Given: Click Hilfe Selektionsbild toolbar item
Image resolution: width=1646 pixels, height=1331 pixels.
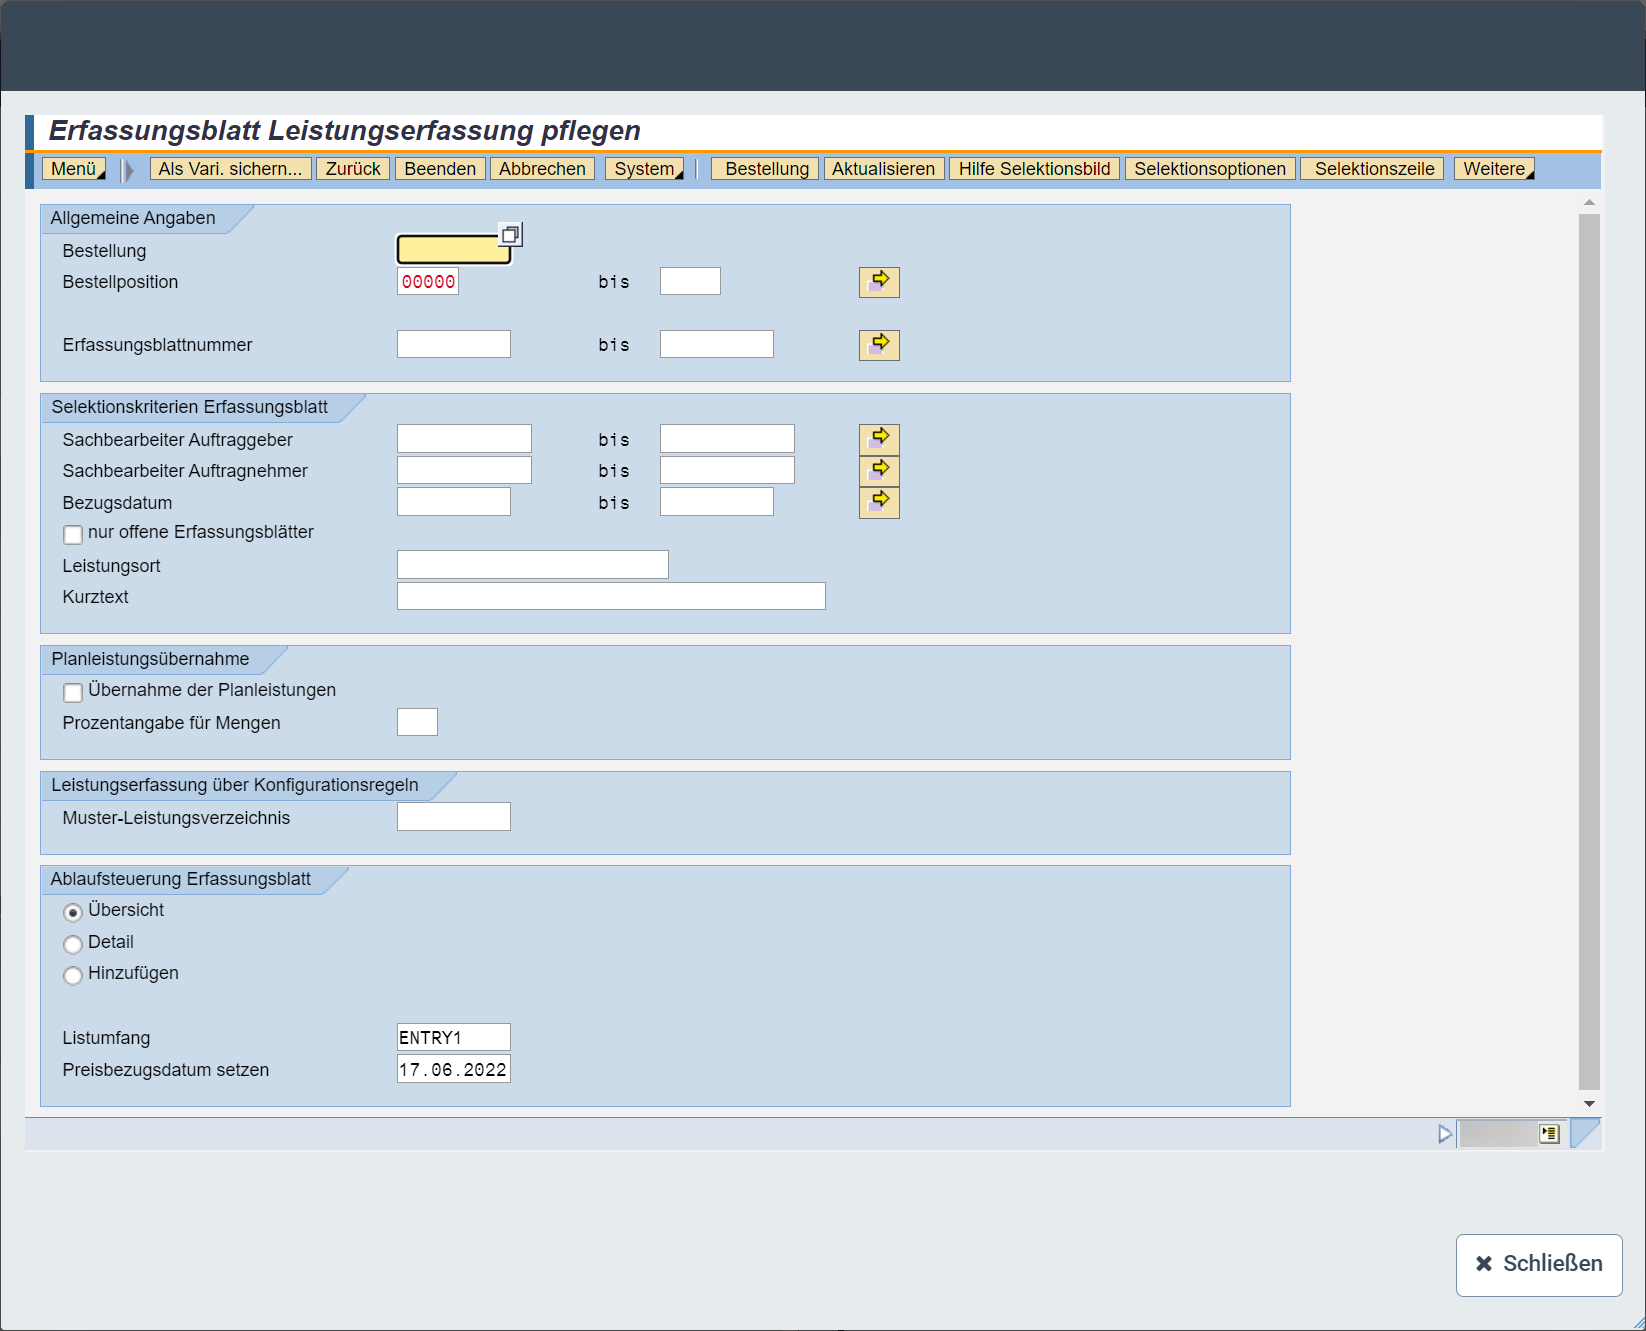Looking at the screenshot, I should click(1034, 169).
